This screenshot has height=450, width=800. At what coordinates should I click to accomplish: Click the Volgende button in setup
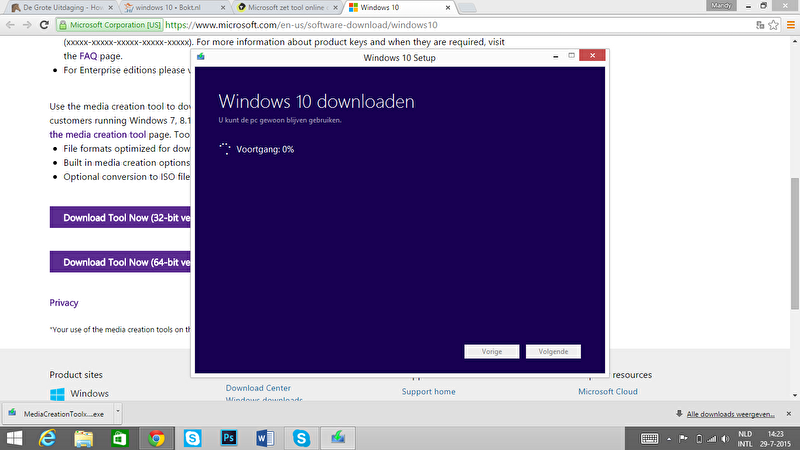(x=553, y=351)
